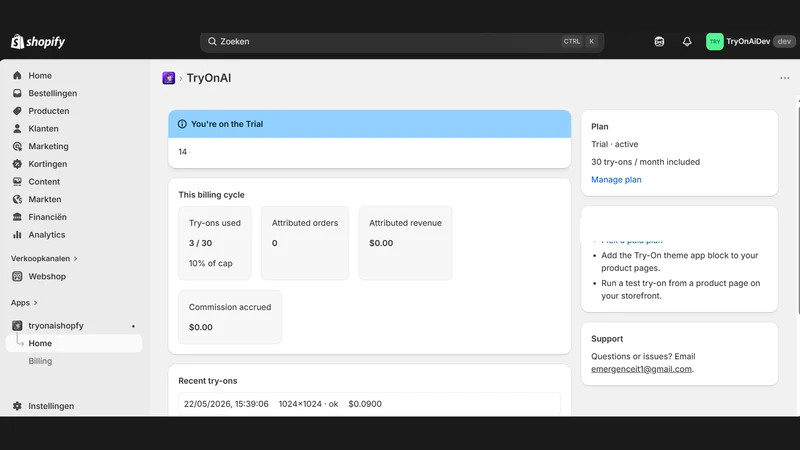Click "Add the Try-On theme app block" item
This screenshot has width=800, height=450.
(680, 262)
